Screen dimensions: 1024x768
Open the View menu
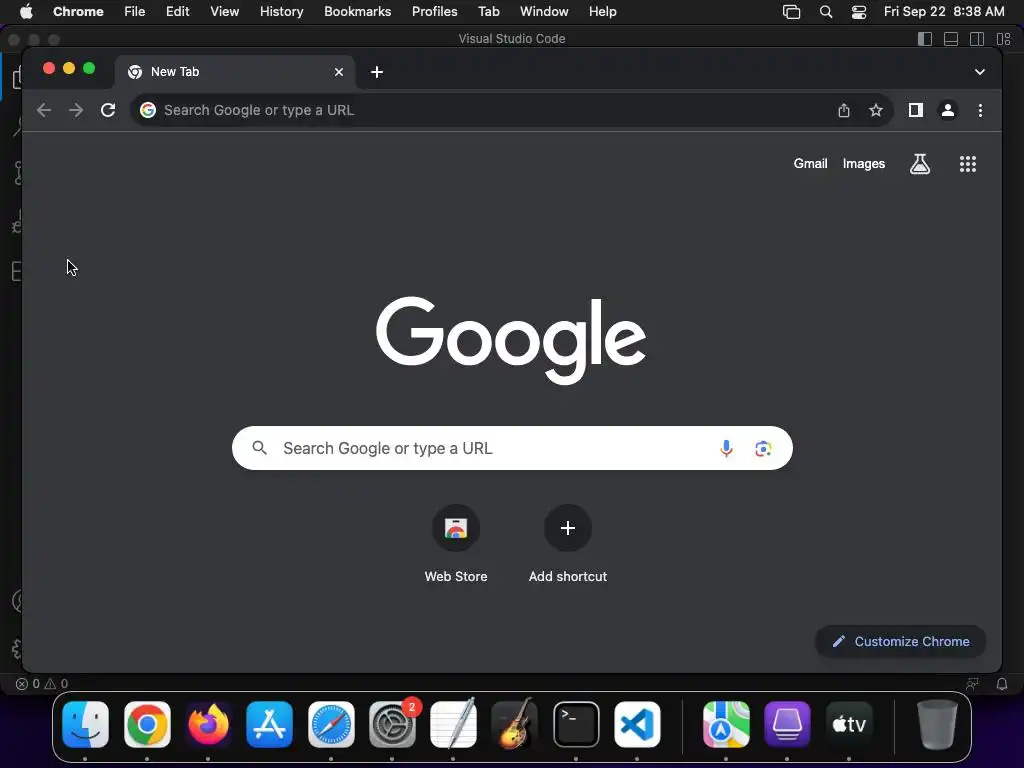(224, 12)
